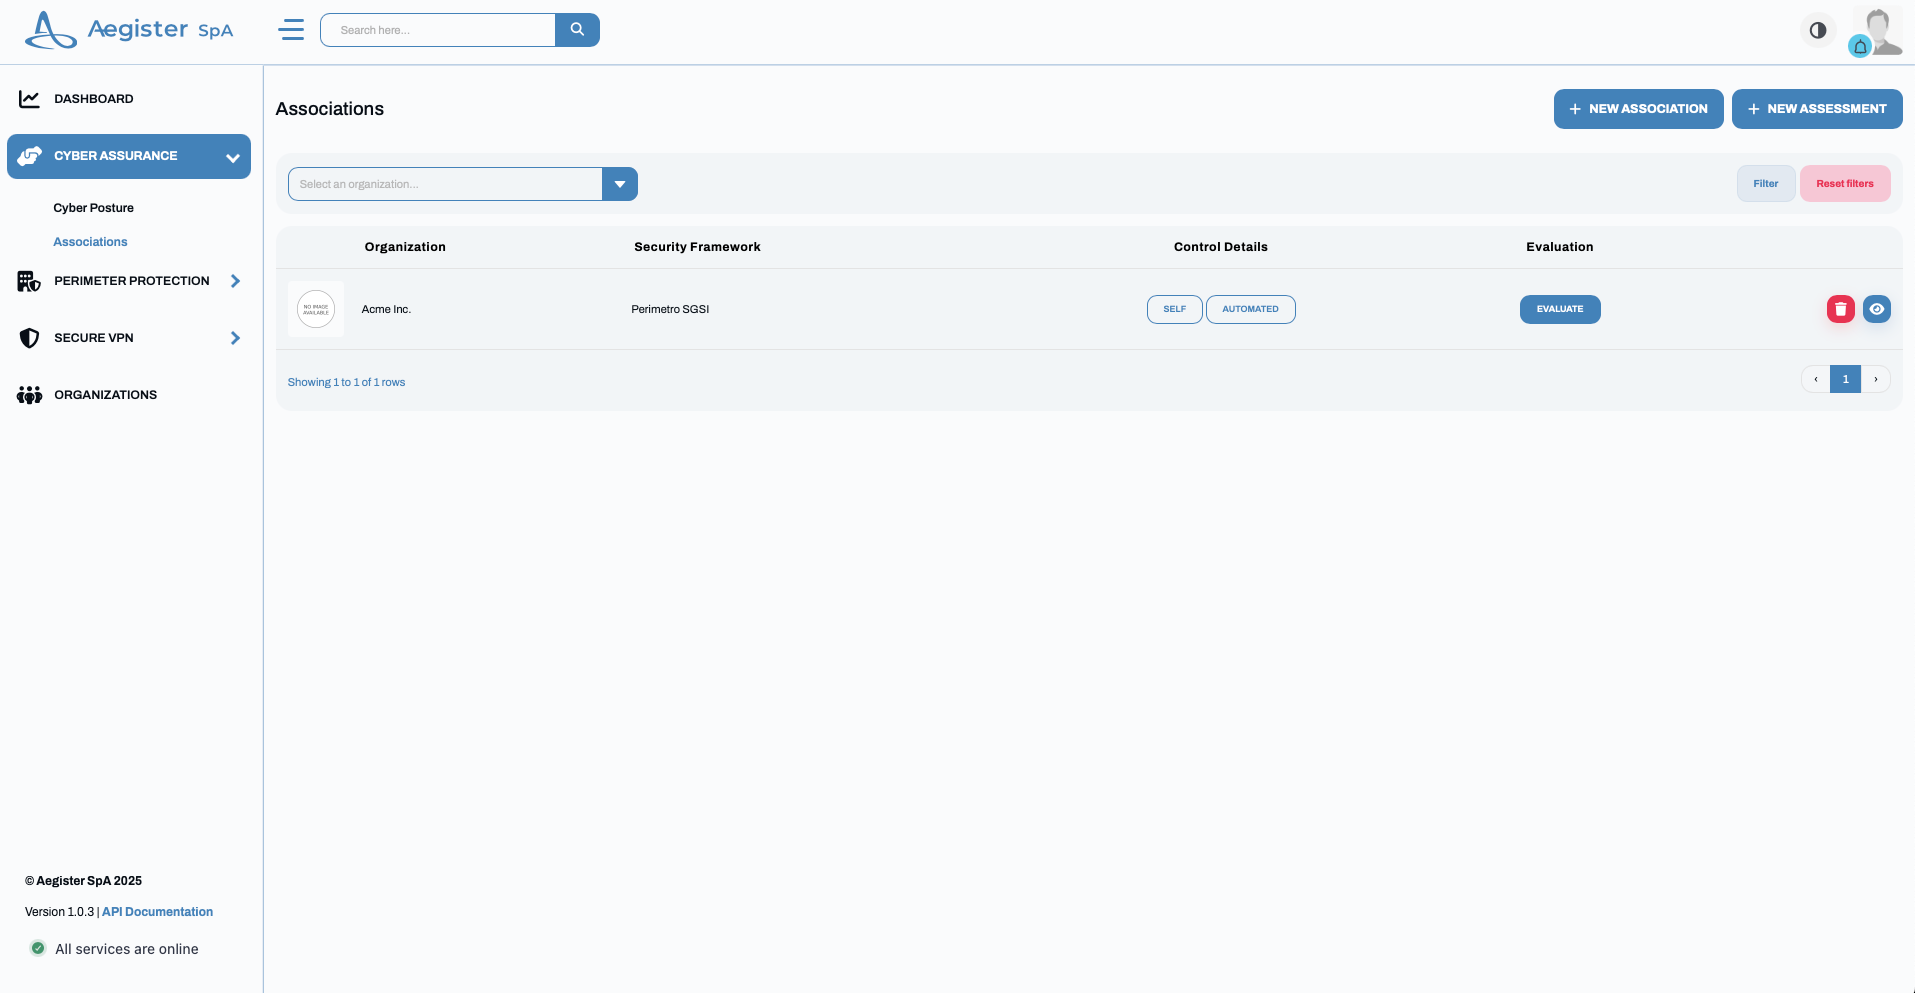
Task: Click the Perimetro SGSI framework cell
Action: [670, 309]
